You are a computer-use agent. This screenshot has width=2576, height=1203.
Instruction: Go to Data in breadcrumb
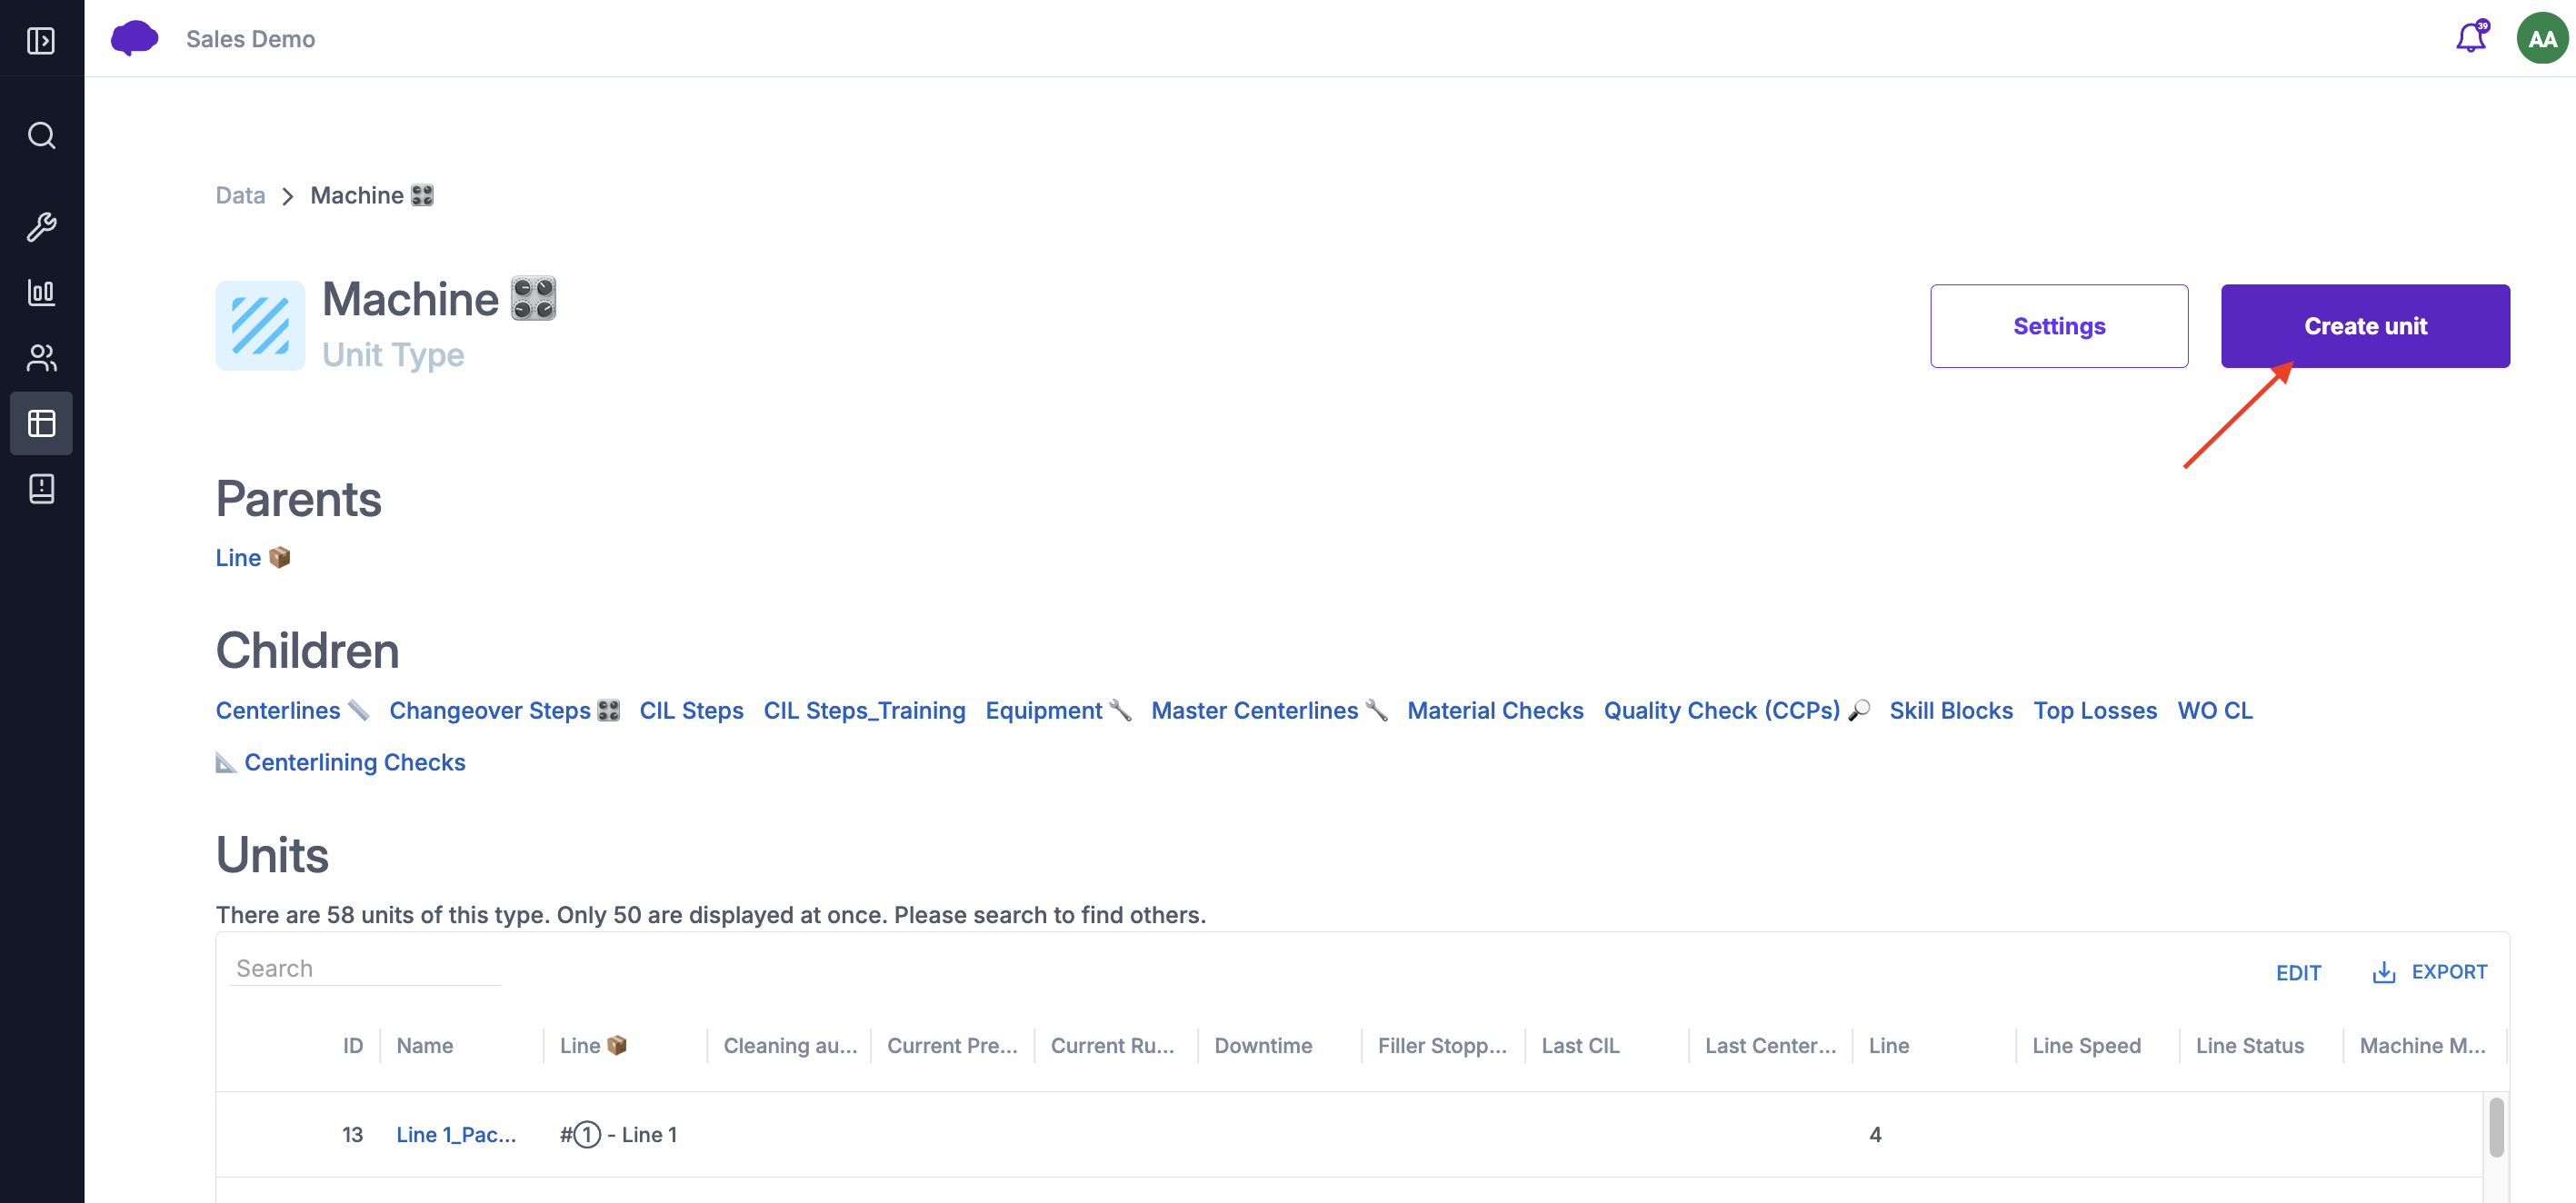(x=240, y=195)
